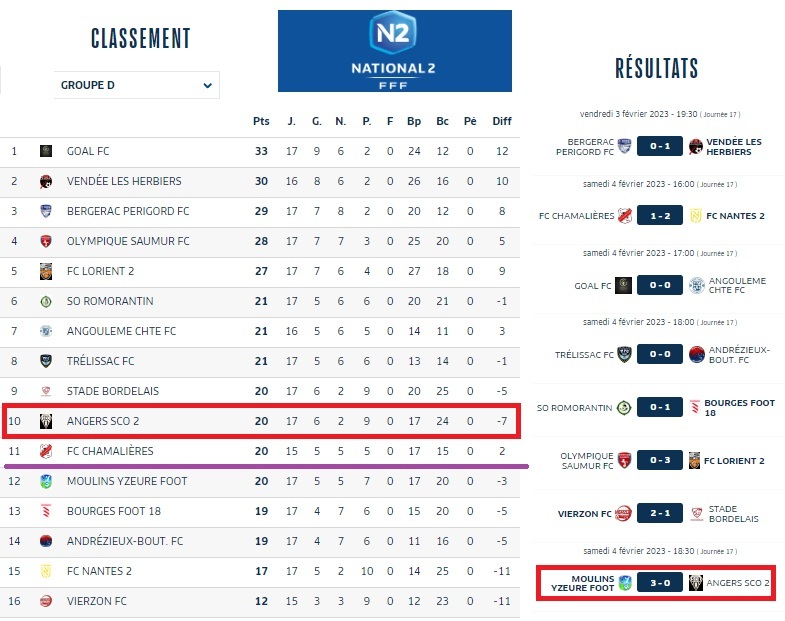Click the Olympique Saumur FC crest in standings
This screenshot has height=621, width=785.
coord(46,241)
